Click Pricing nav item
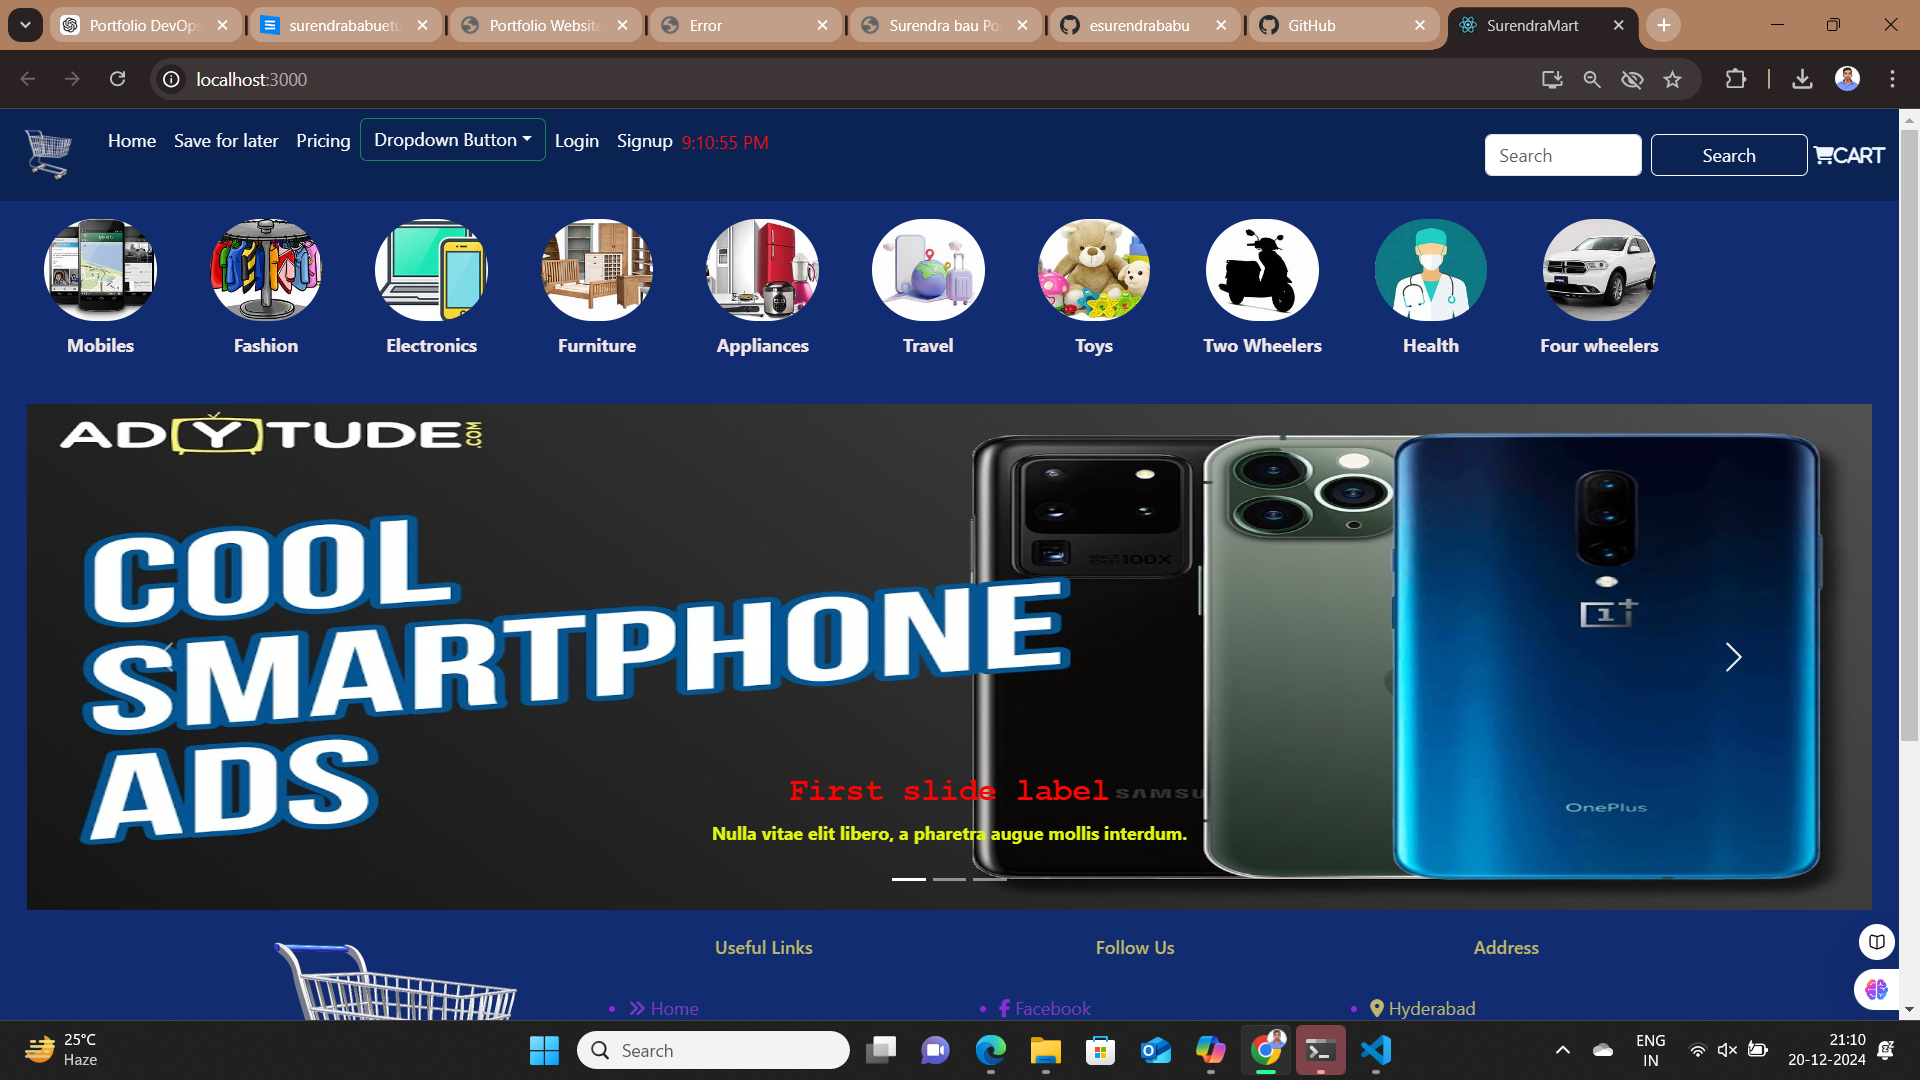 point(323,141)
